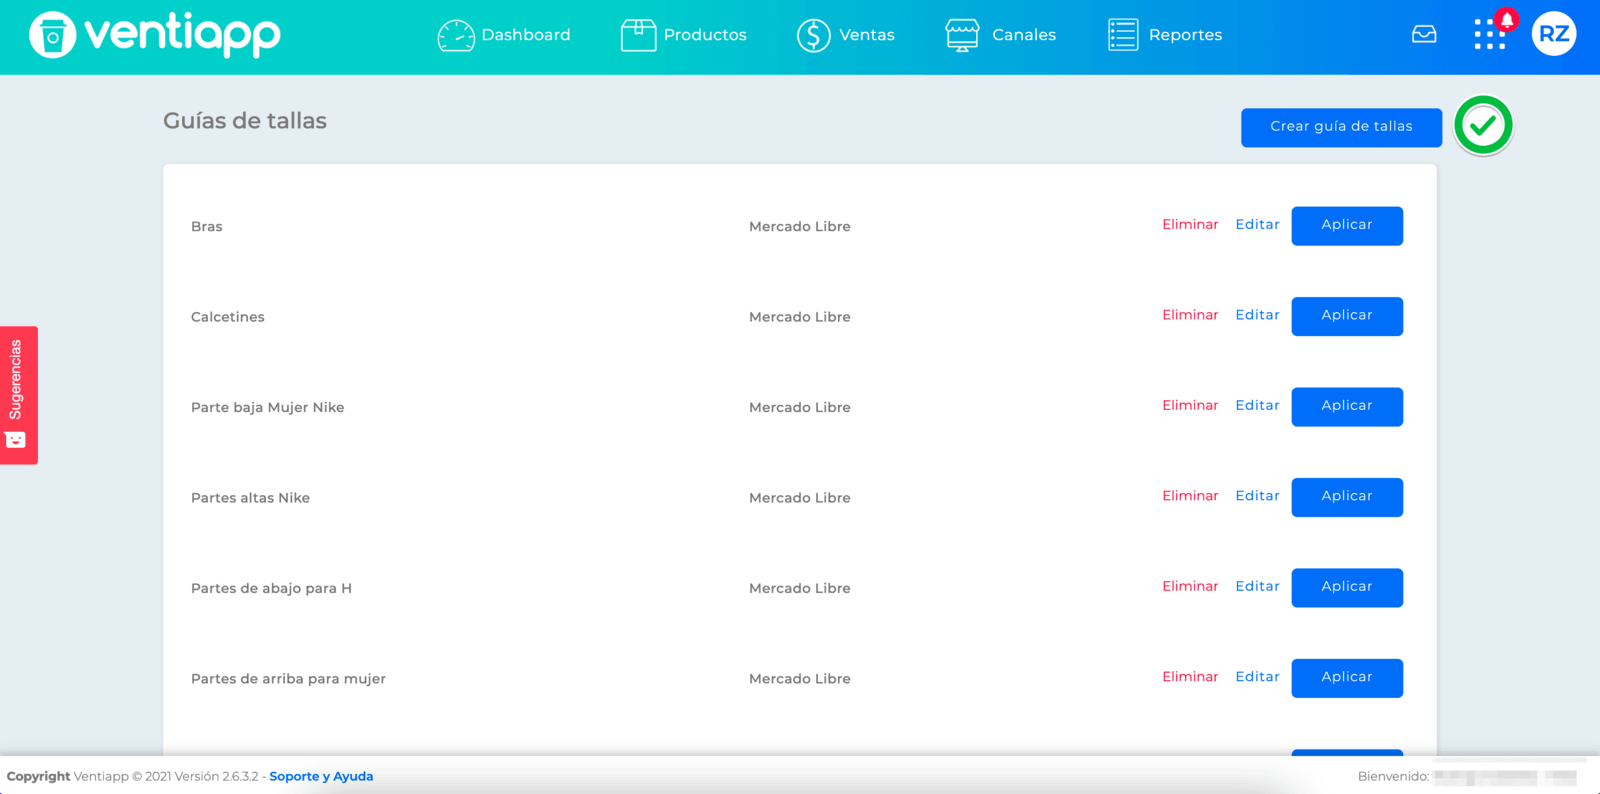Edit the Partes altas Nike guide
Viewport: 1600px width, 794px height.
[x=1257, y=496]
